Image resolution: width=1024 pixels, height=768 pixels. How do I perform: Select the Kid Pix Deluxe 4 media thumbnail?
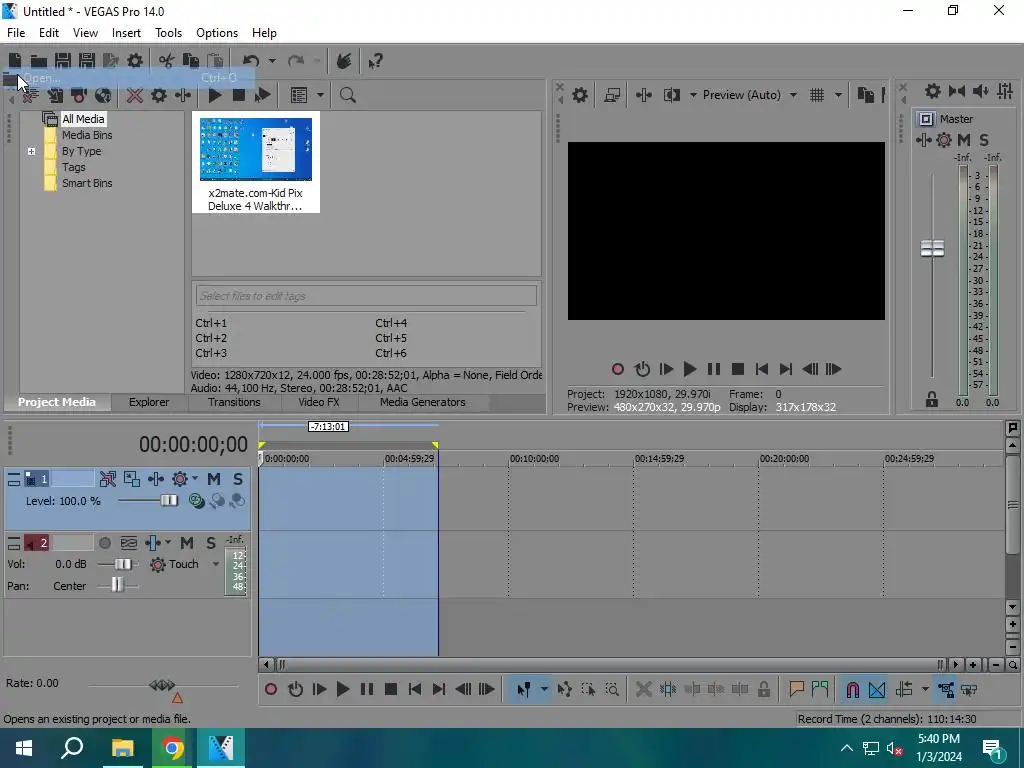pyautogui.click(x=256, y=162)
